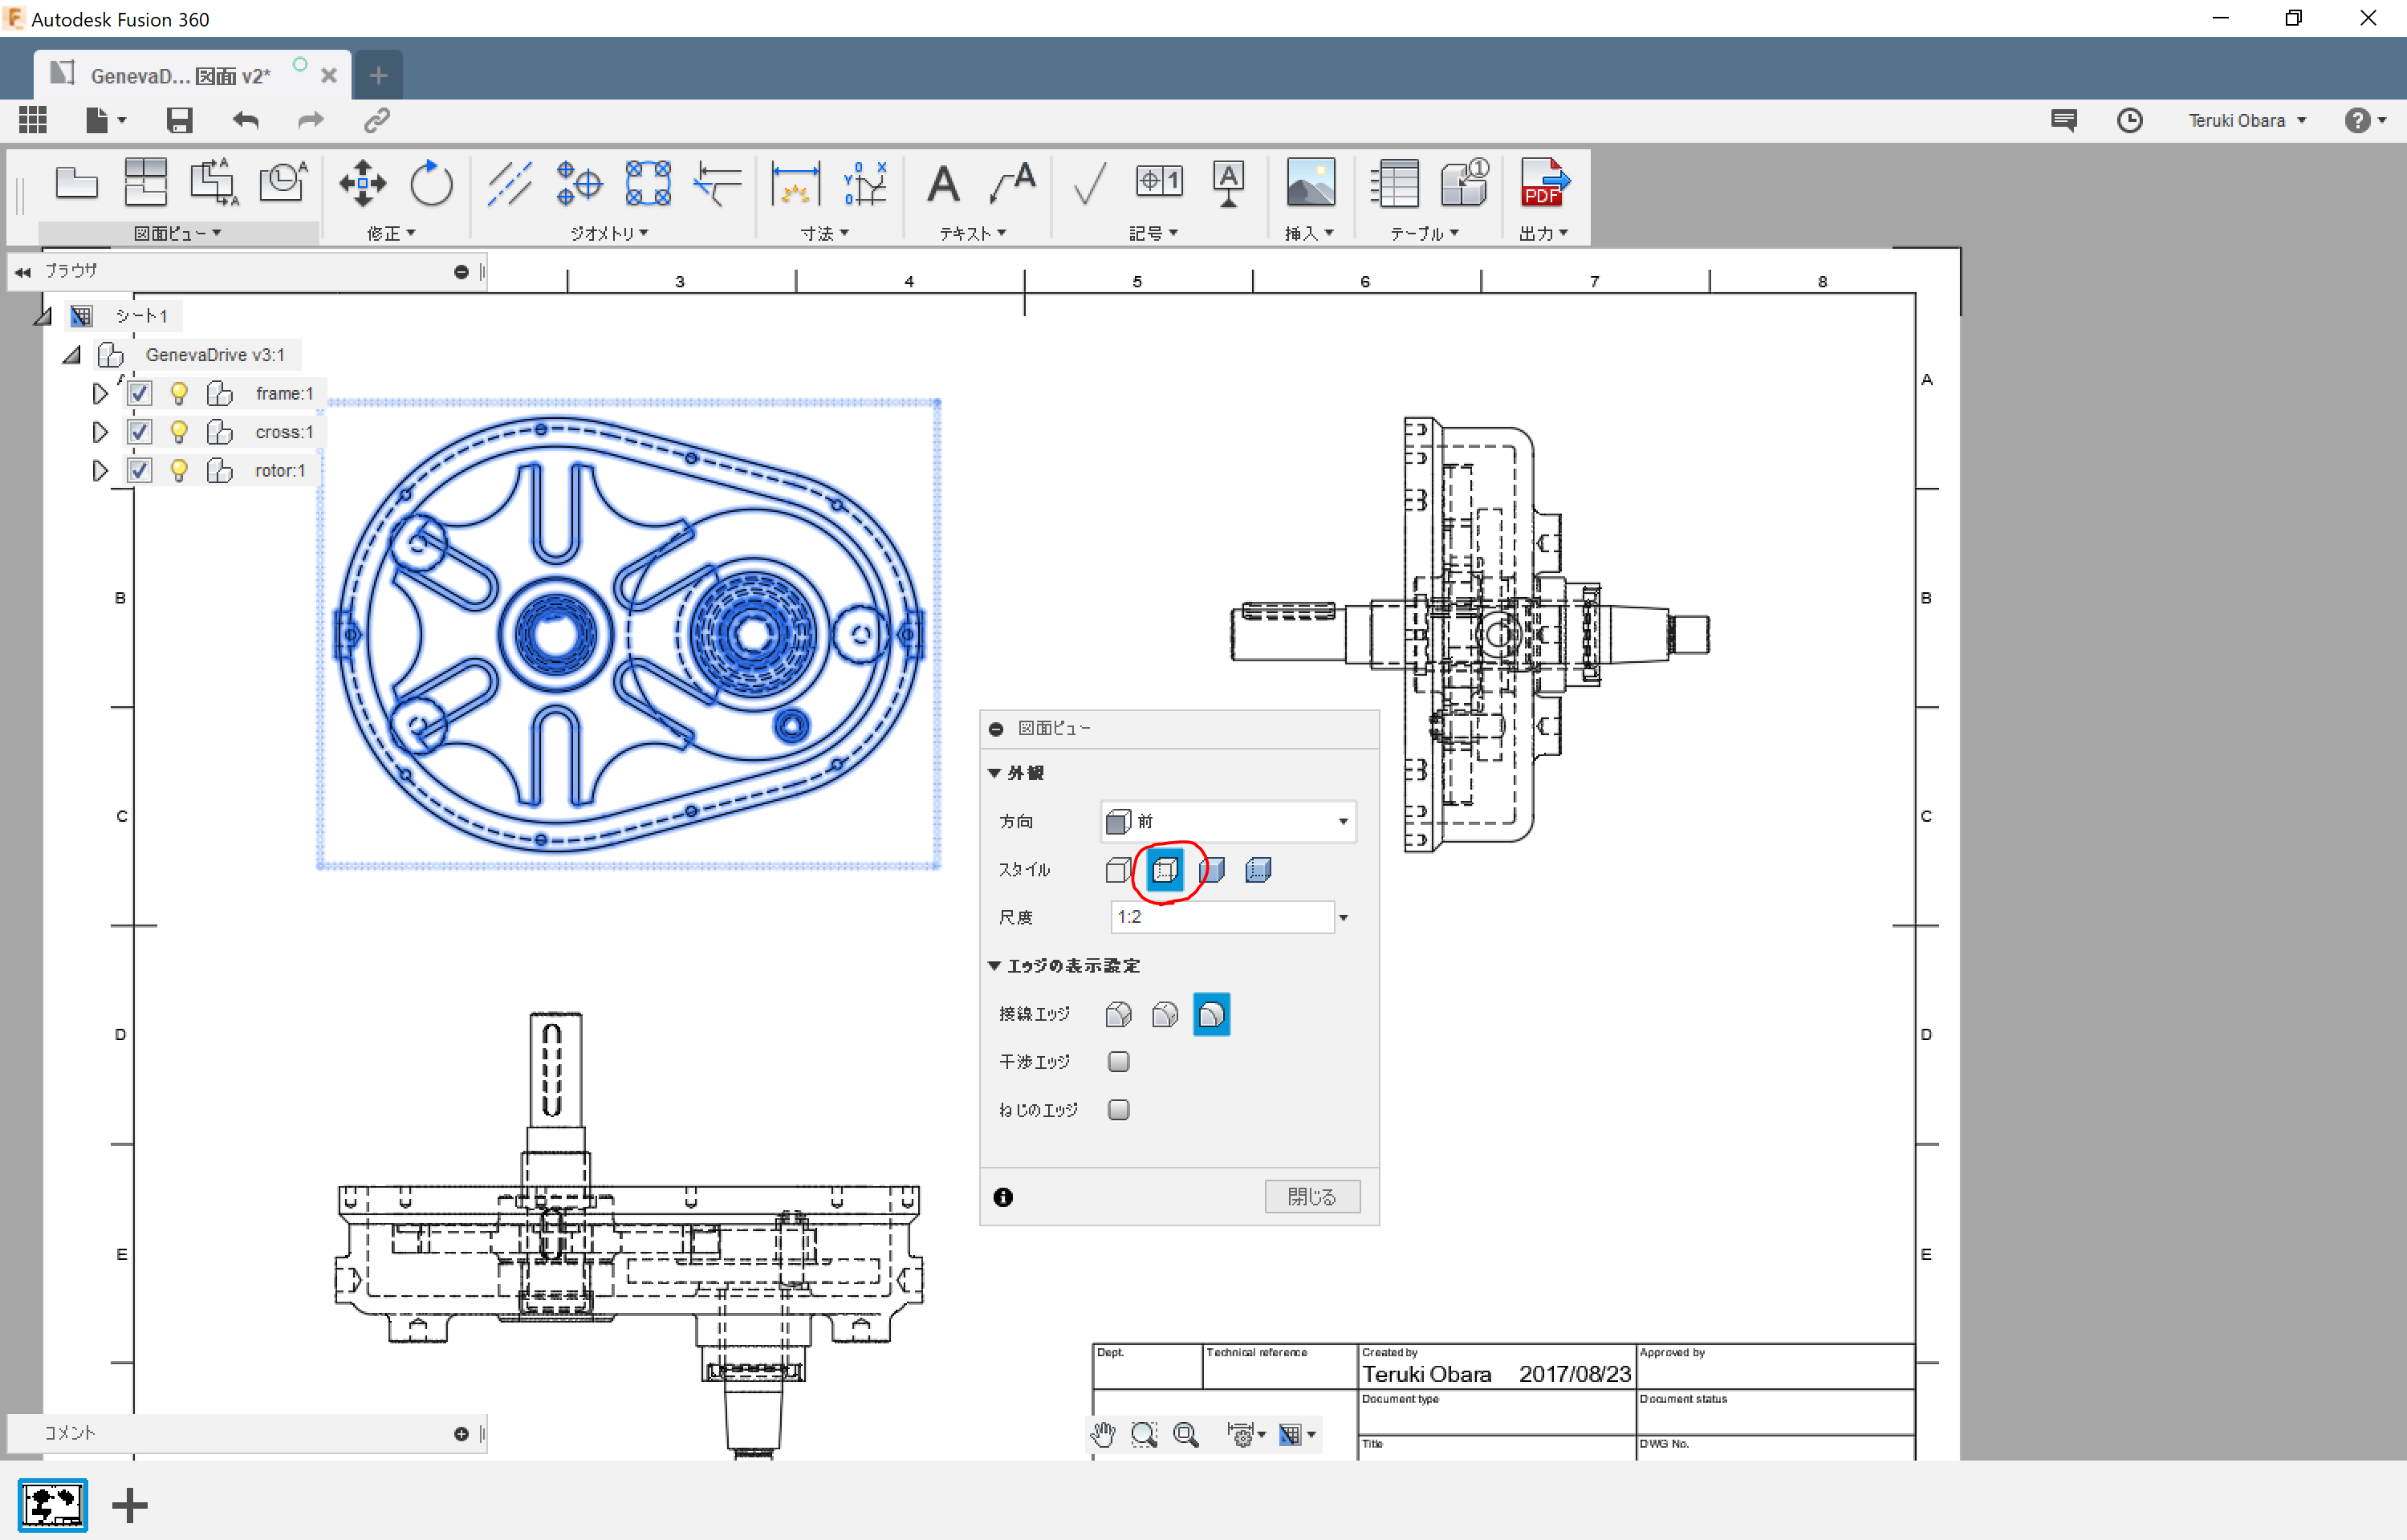Image resolution: width=2407 pixels, height=1540 pixels.
Task: Click the 閉じる close button
Action: click(1311, 1197)
